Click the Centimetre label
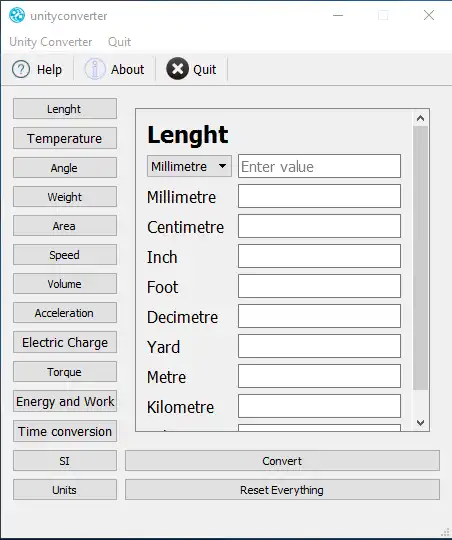 click(185, 227)
